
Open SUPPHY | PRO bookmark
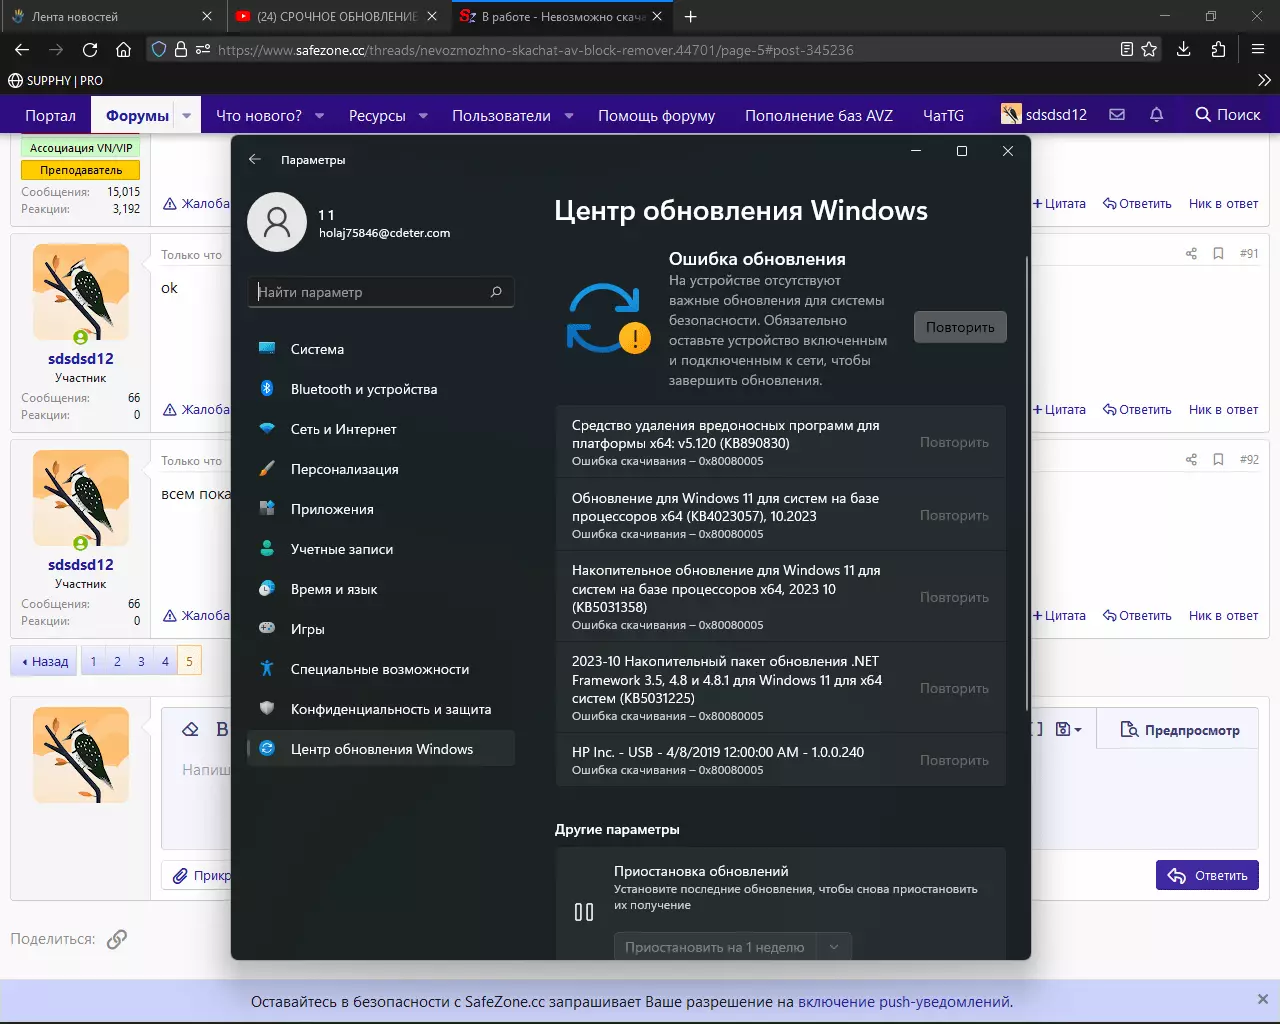coord(55,80)
